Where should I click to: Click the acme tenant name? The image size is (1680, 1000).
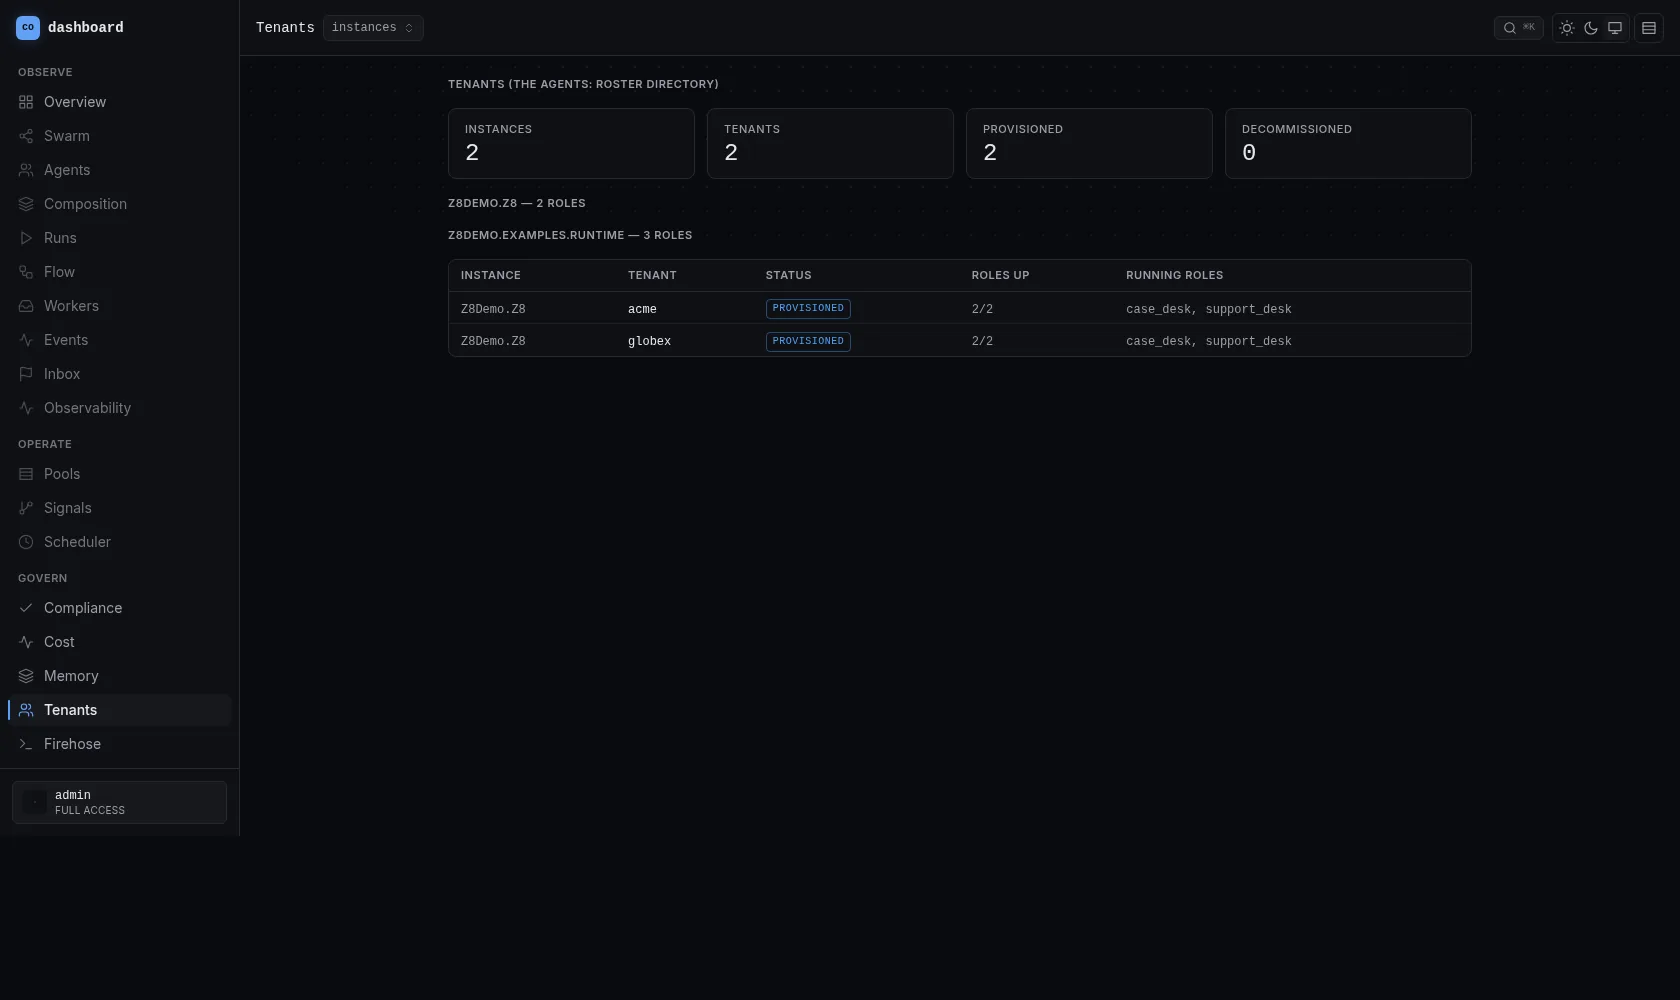[642, 309]
